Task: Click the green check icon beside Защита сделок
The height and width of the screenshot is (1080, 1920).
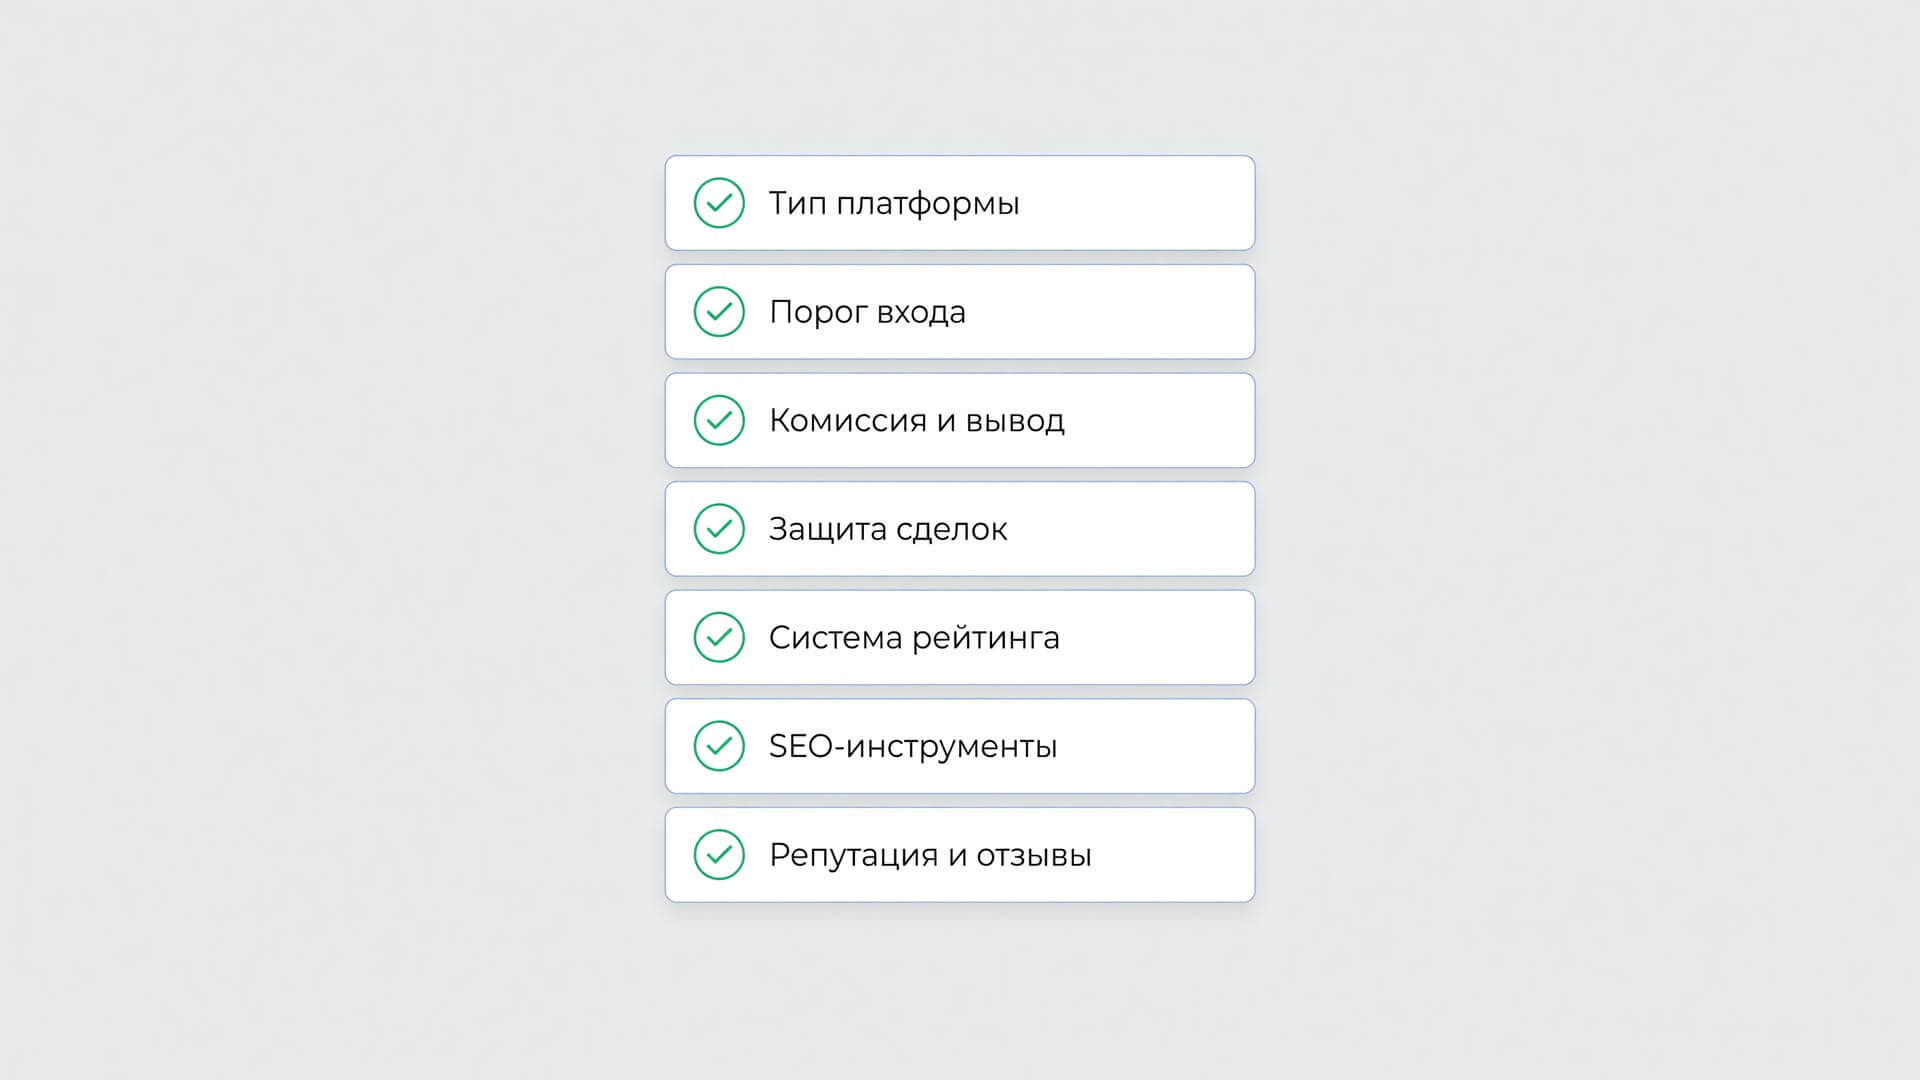Action: coord(719,529)
